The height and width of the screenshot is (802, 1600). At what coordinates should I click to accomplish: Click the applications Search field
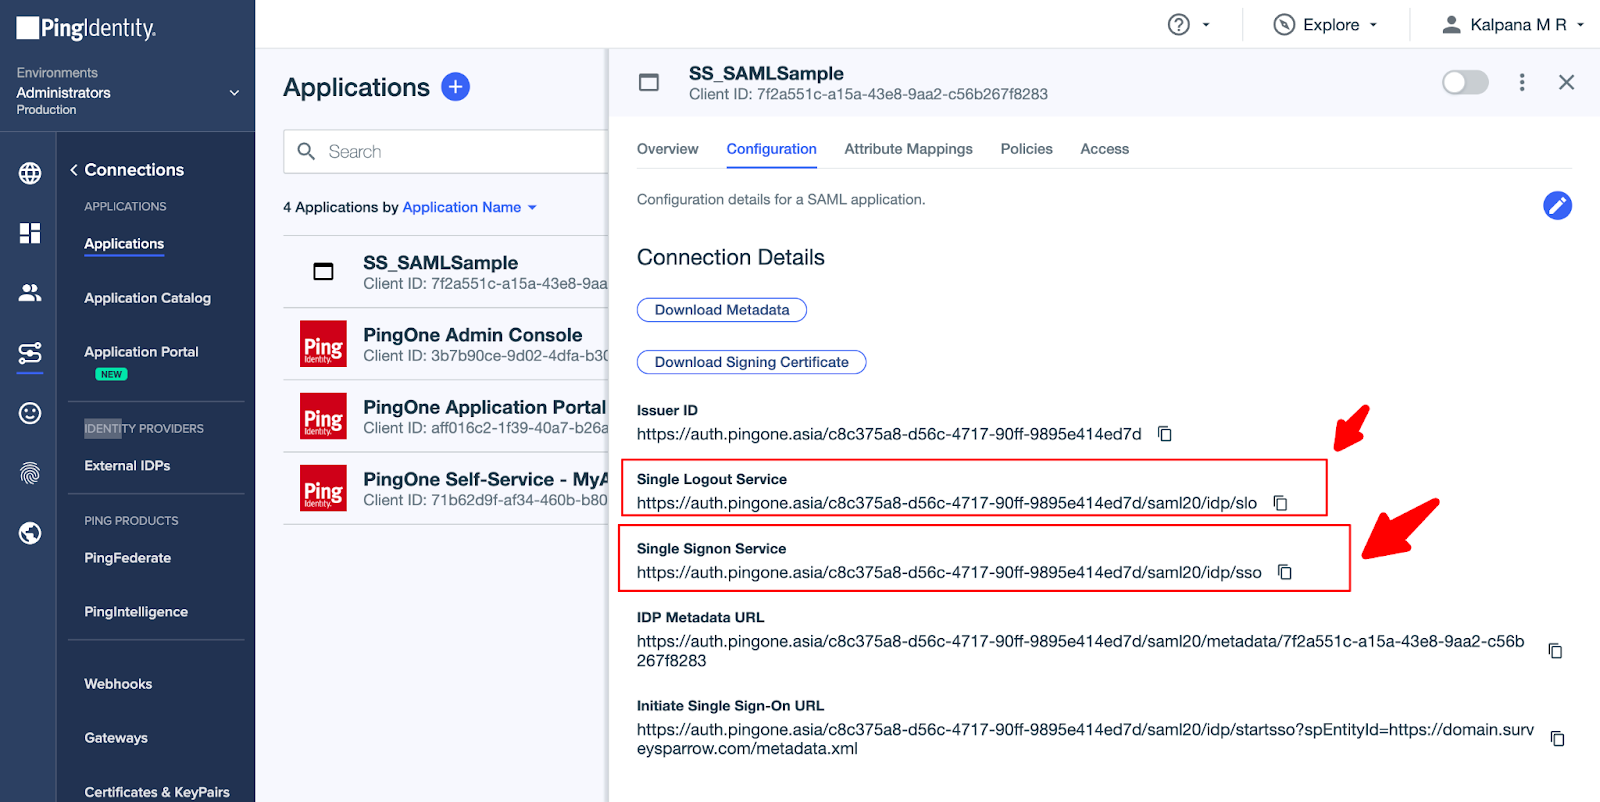pyautogui.click(x=446, y=151)
